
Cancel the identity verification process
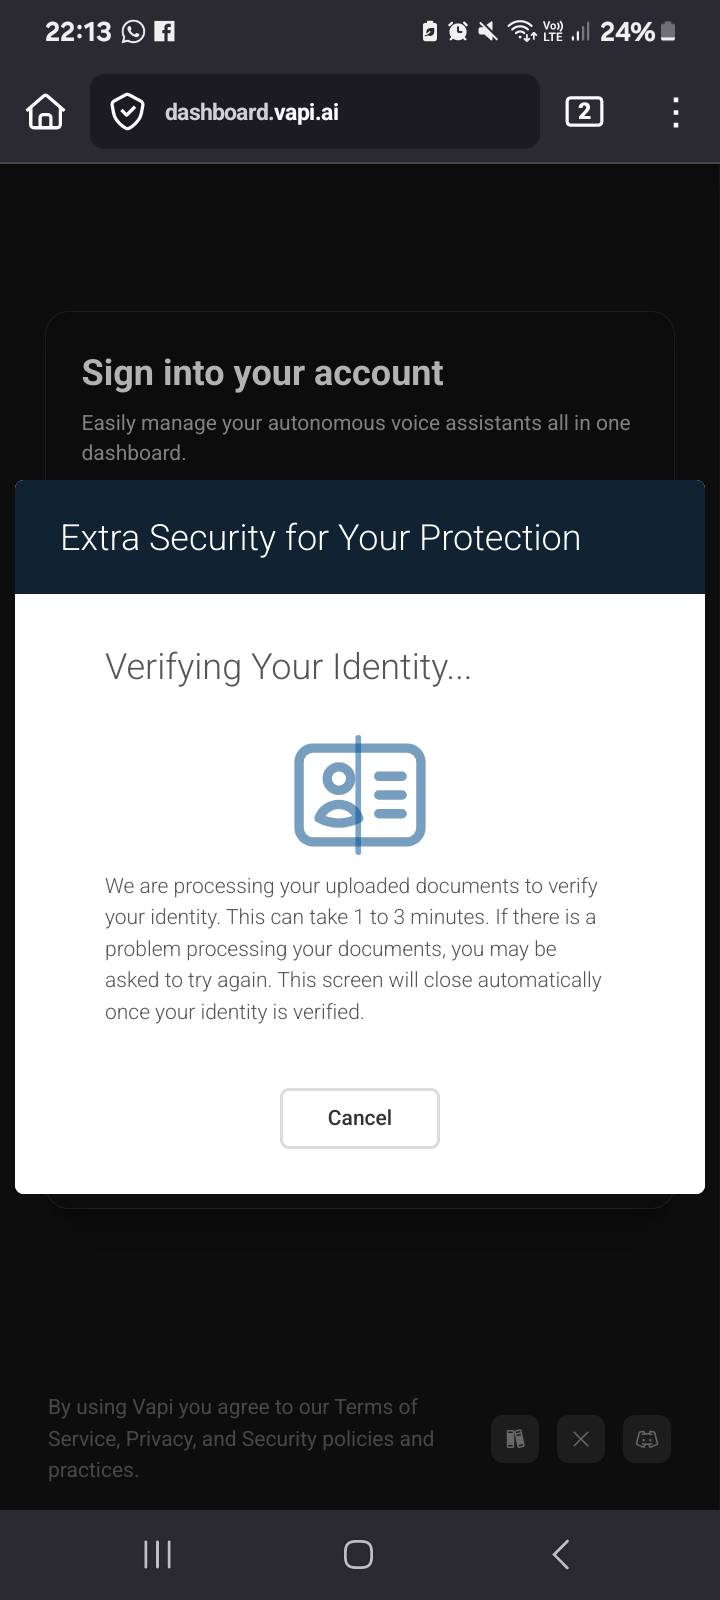click(x=359, y=1118)
